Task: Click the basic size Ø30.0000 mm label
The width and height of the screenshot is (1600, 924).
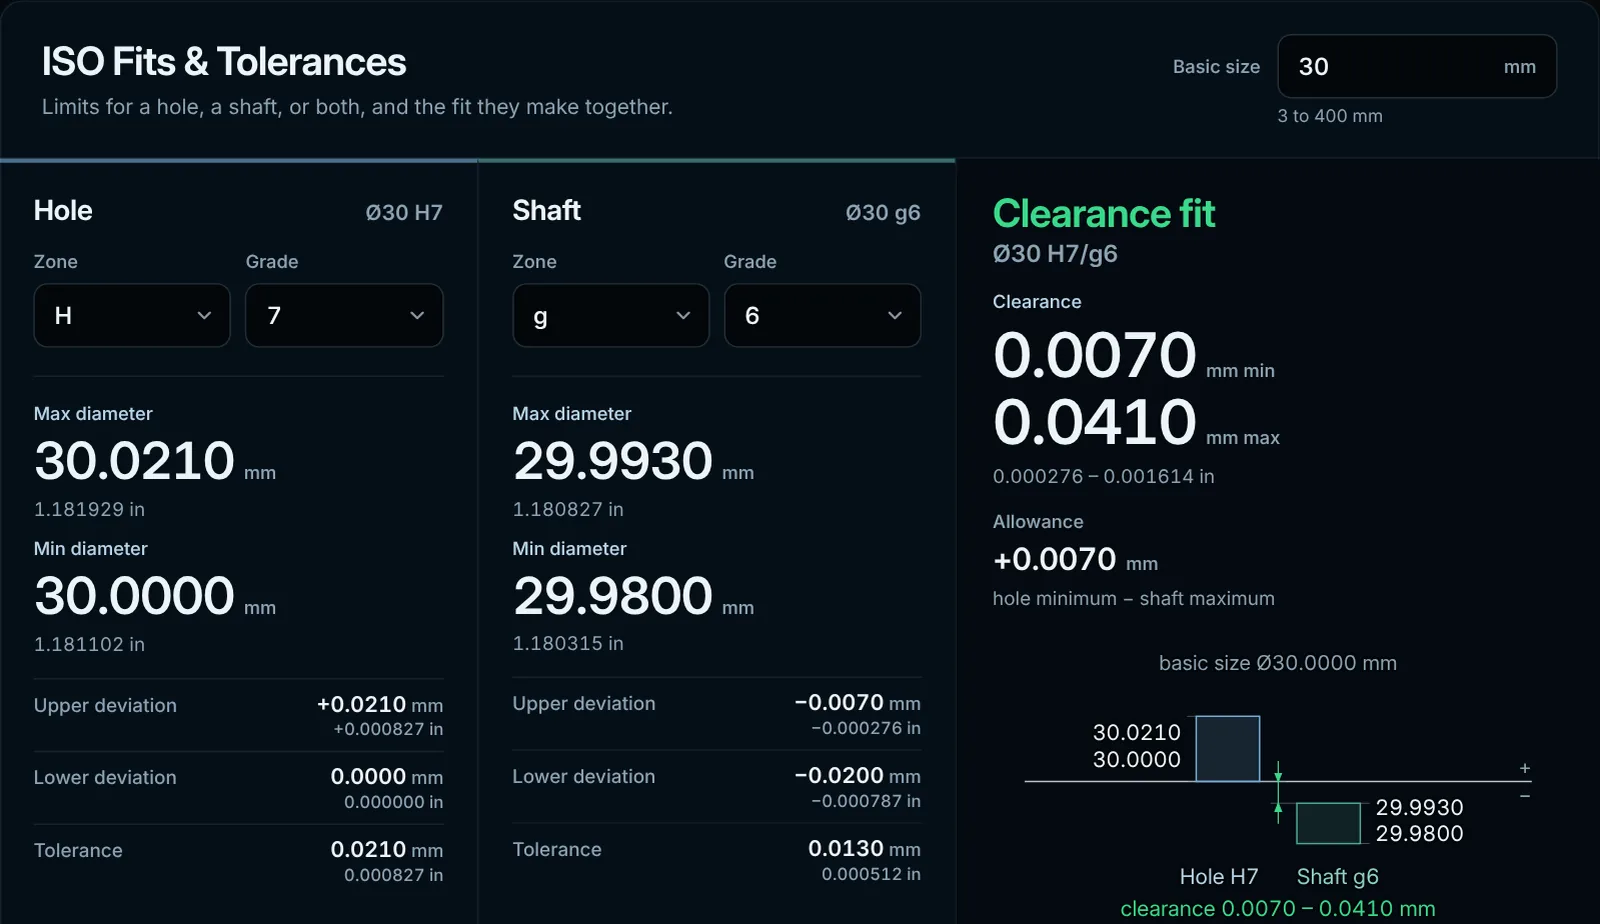Action: pyautogui.click(x=1278, y=663)
